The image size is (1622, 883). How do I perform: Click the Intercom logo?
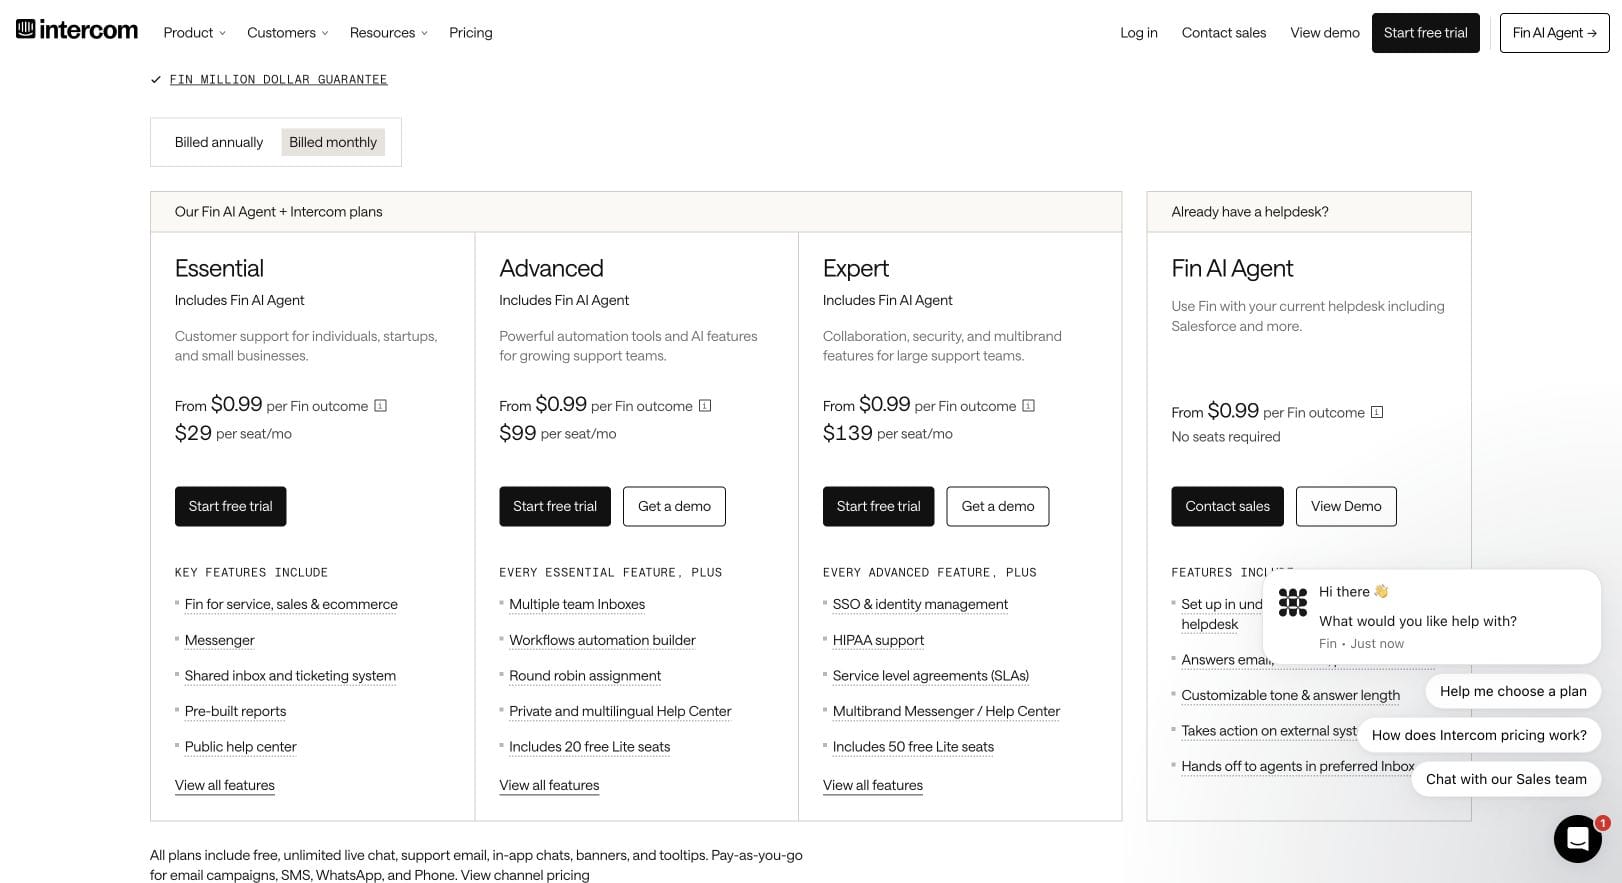[77, 30]
